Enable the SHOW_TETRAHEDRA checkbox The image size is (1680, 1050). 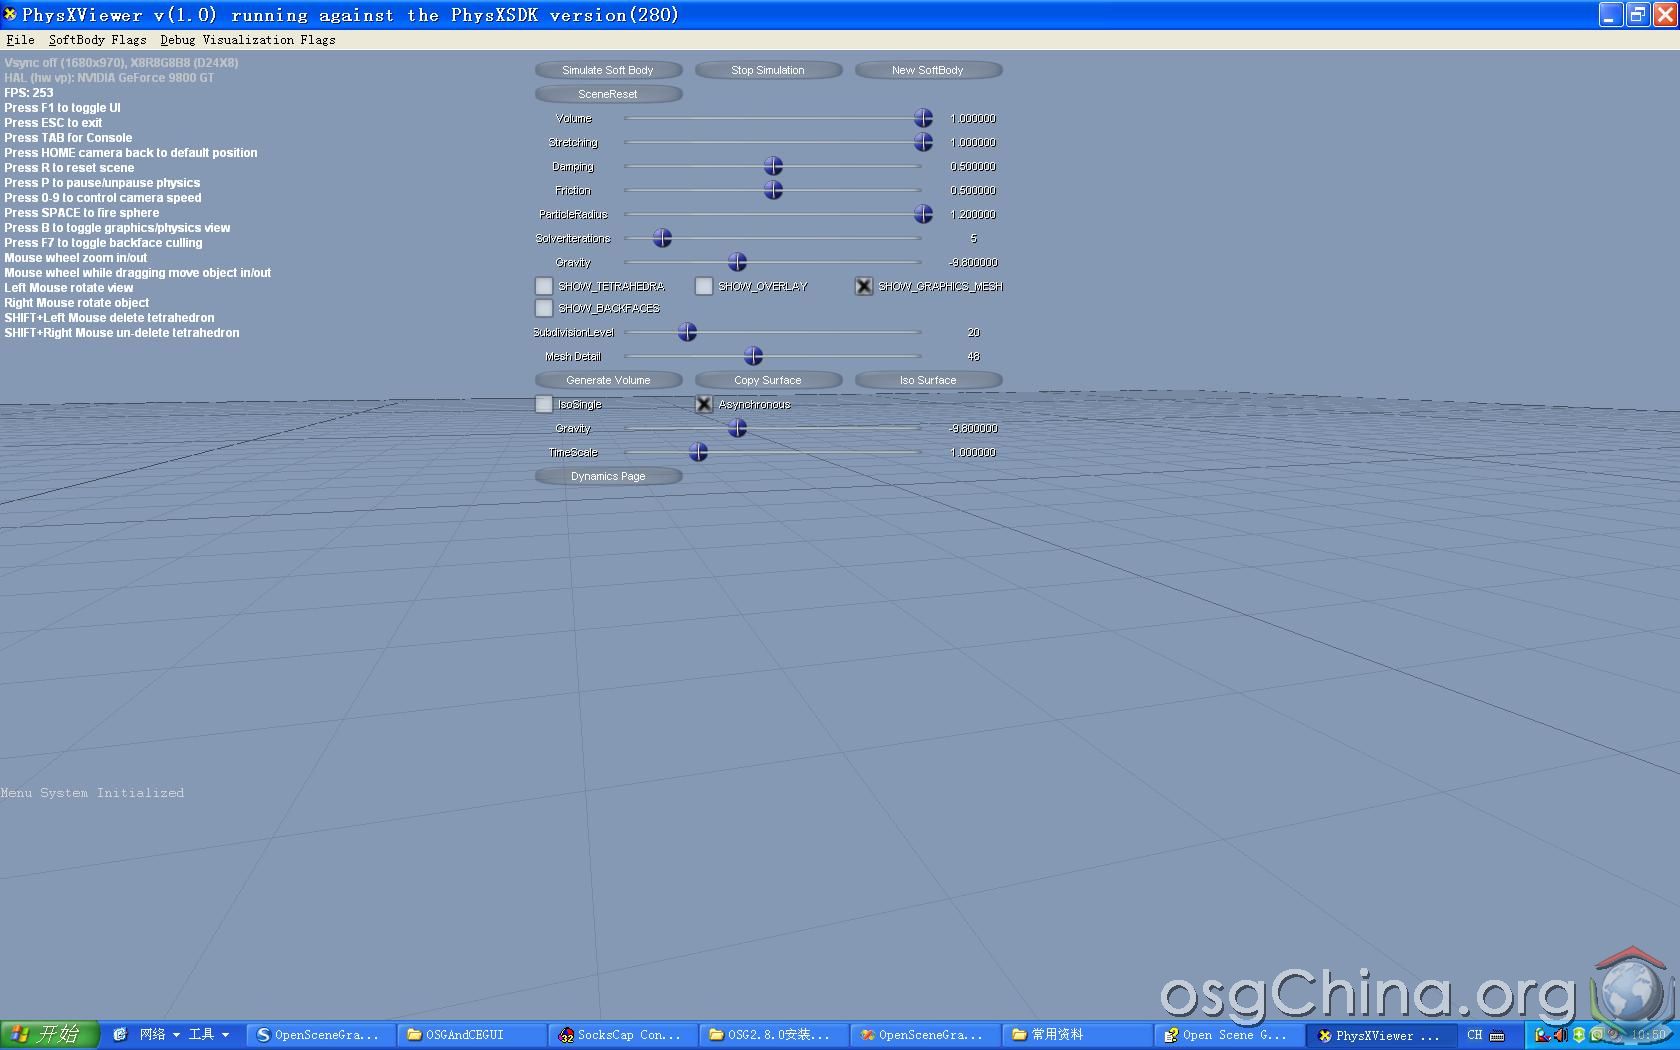click(544, 286)
